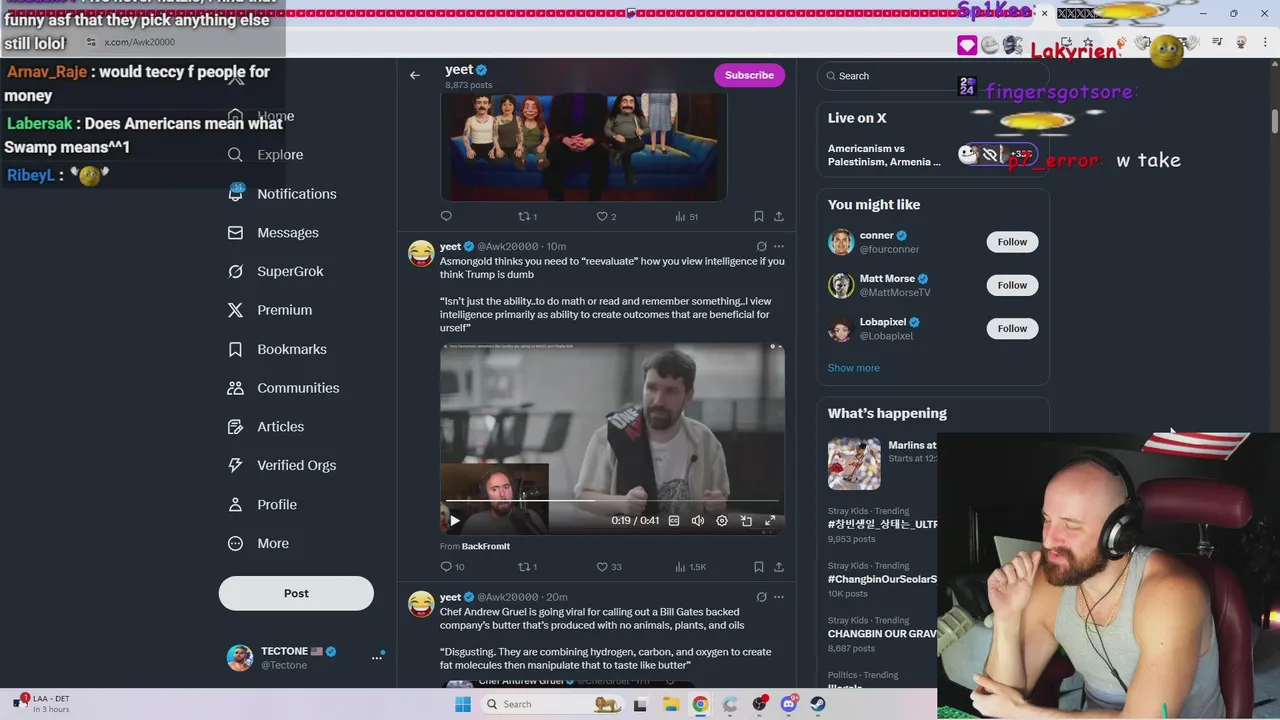Click the Profile person icon
Image resolution: width=1280 pixels, height=720 pixels.
235,504
